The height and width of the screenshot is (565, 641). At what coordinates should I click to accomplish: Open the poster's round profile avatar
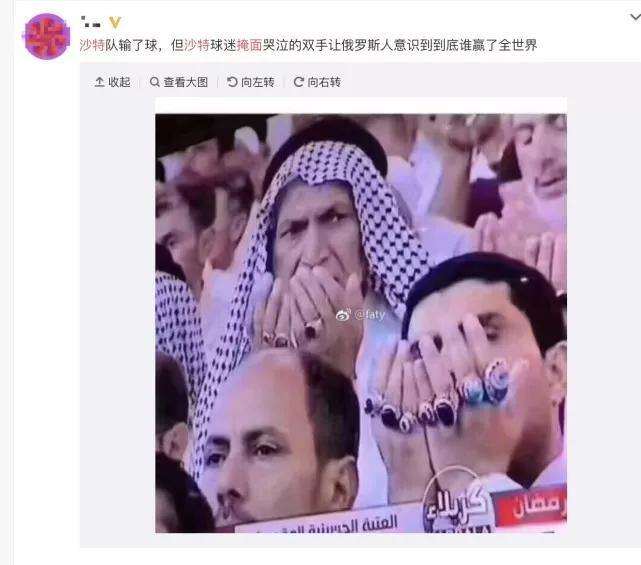tap(47, 36)
